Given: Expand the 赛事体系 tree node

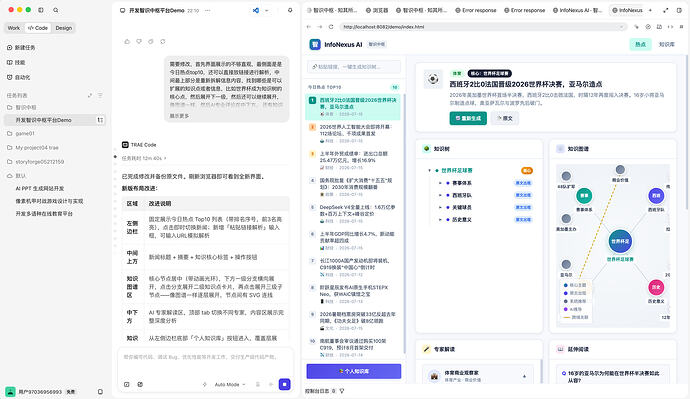Looking at the screenshot, I should (440, 183).
